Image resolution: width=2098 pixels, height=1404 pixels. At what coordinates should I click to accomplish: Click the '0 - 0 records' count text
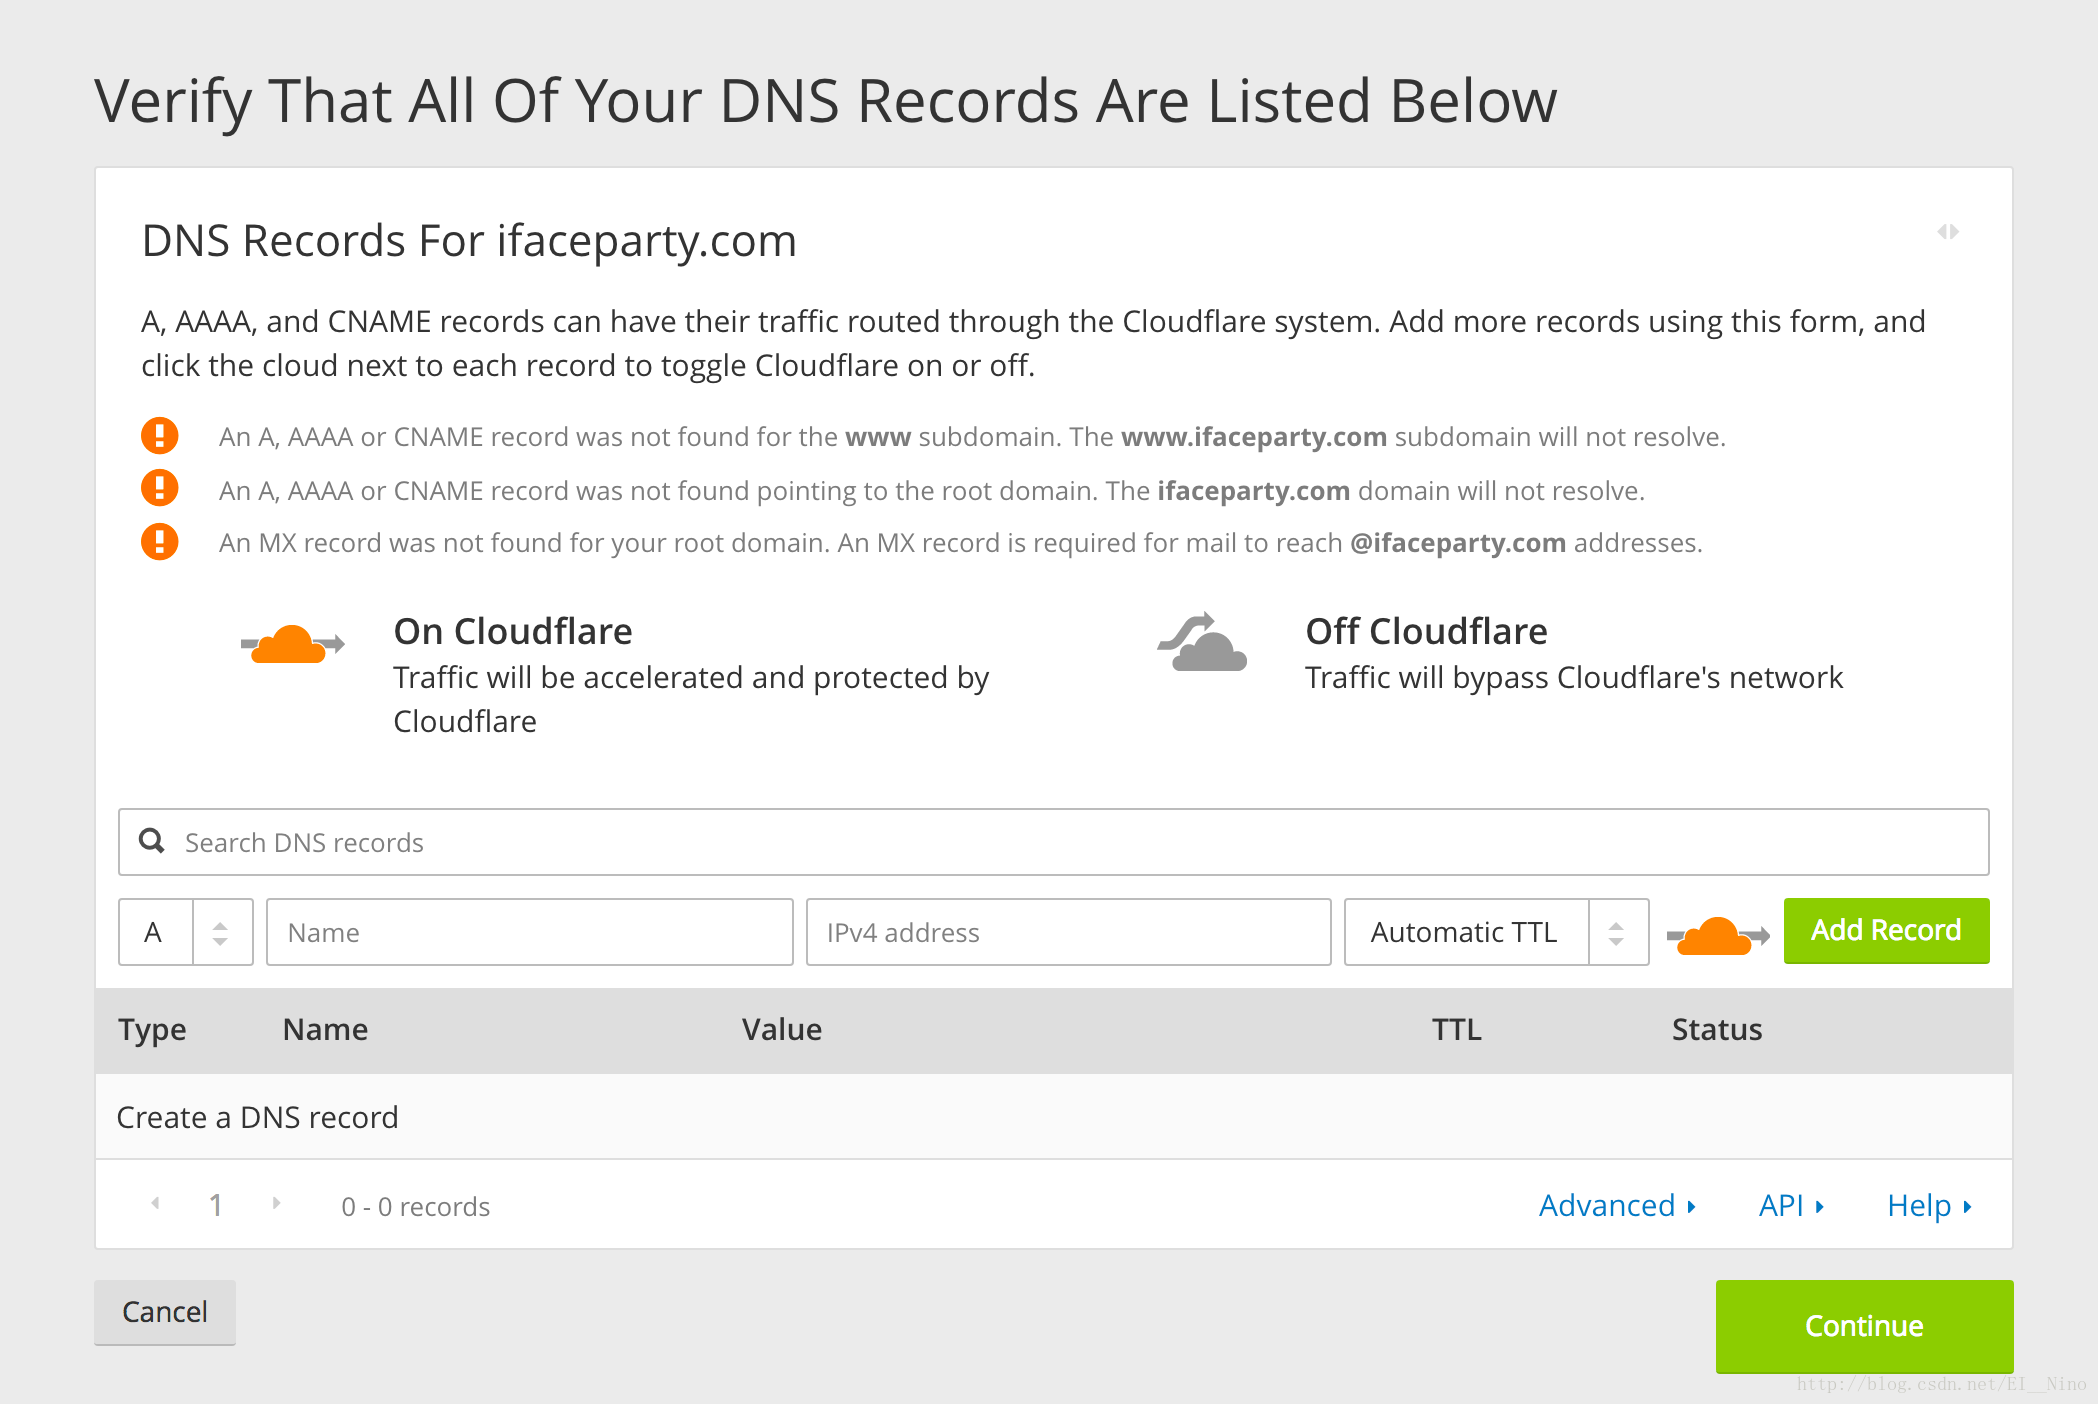416,1207
